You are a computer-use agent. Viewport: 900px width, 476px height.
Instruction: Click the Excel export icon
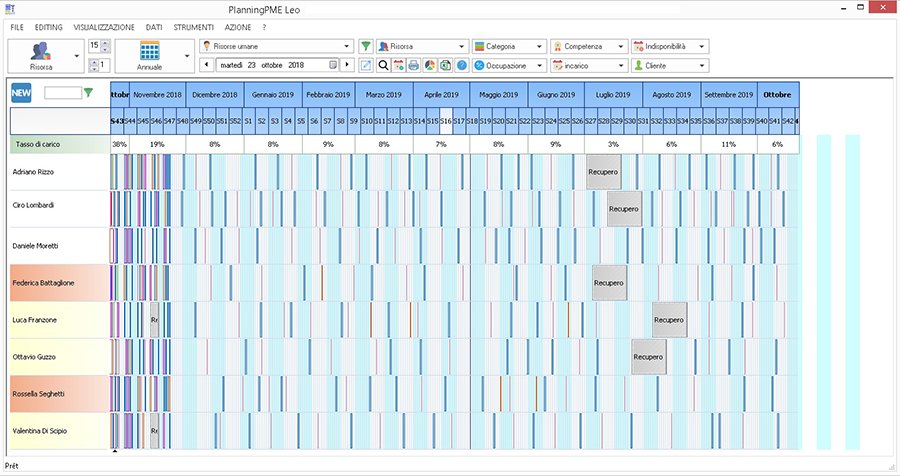pyautogui.click(x=446, y=65)
